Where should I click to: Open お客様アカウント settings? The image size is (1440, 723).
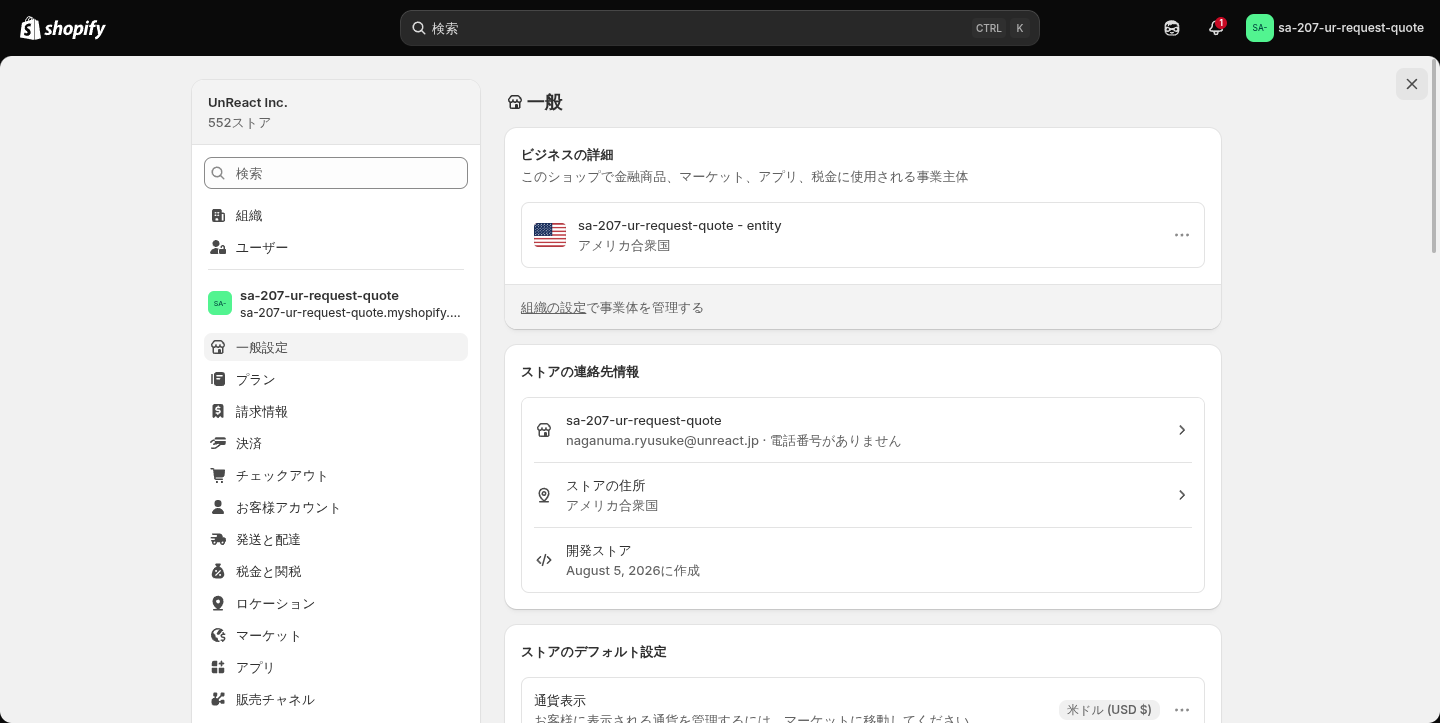336,507
